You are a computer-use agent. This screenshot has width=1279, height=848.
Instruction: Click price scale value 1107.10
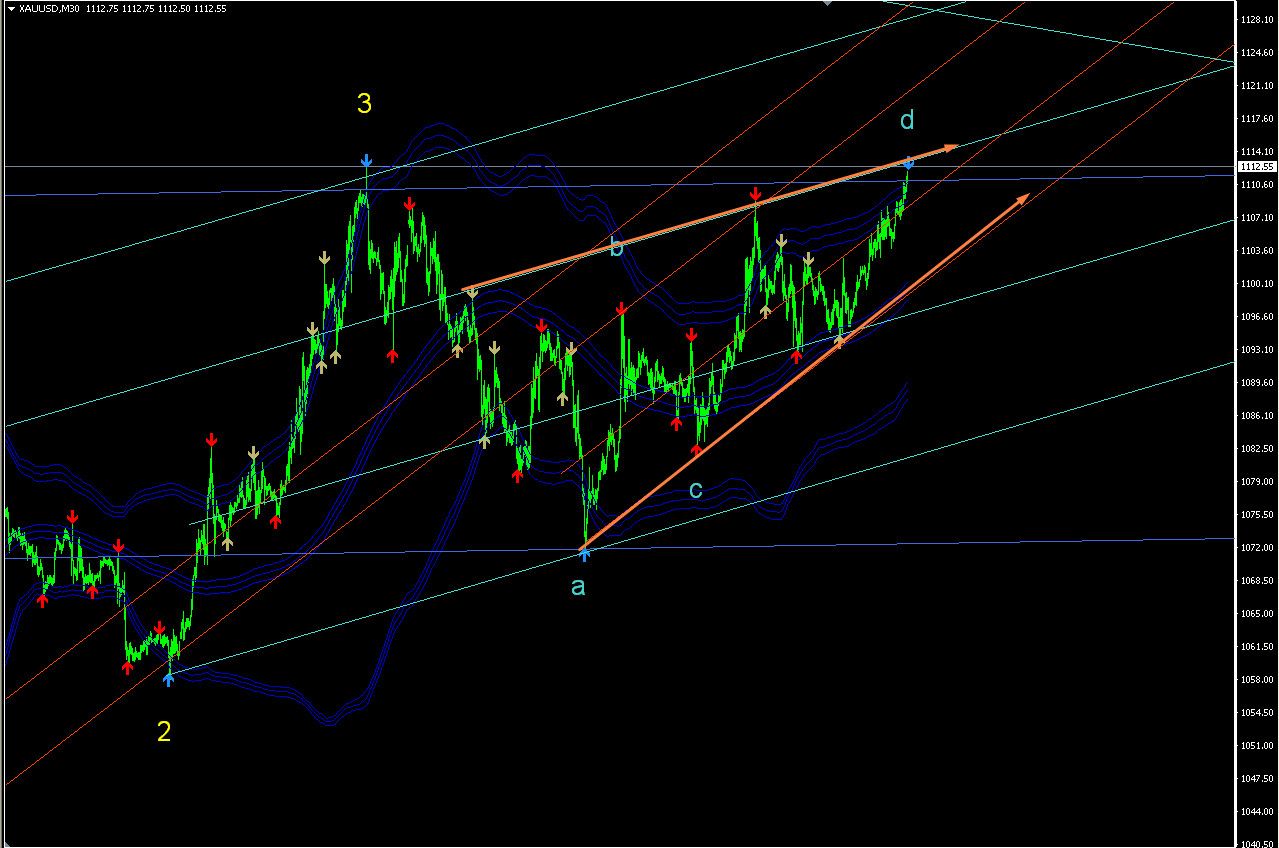coord(1256,218)
